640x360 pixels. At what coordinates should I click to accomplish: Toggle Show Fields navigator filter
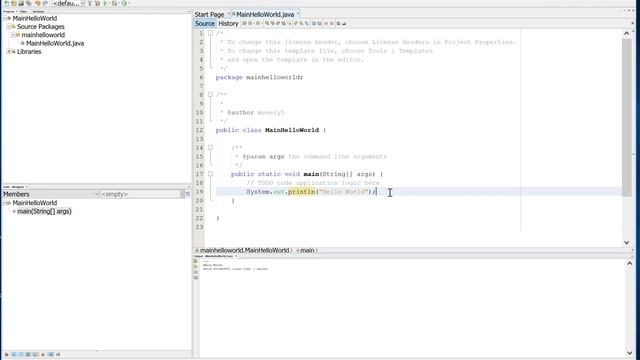click(13, 355)
